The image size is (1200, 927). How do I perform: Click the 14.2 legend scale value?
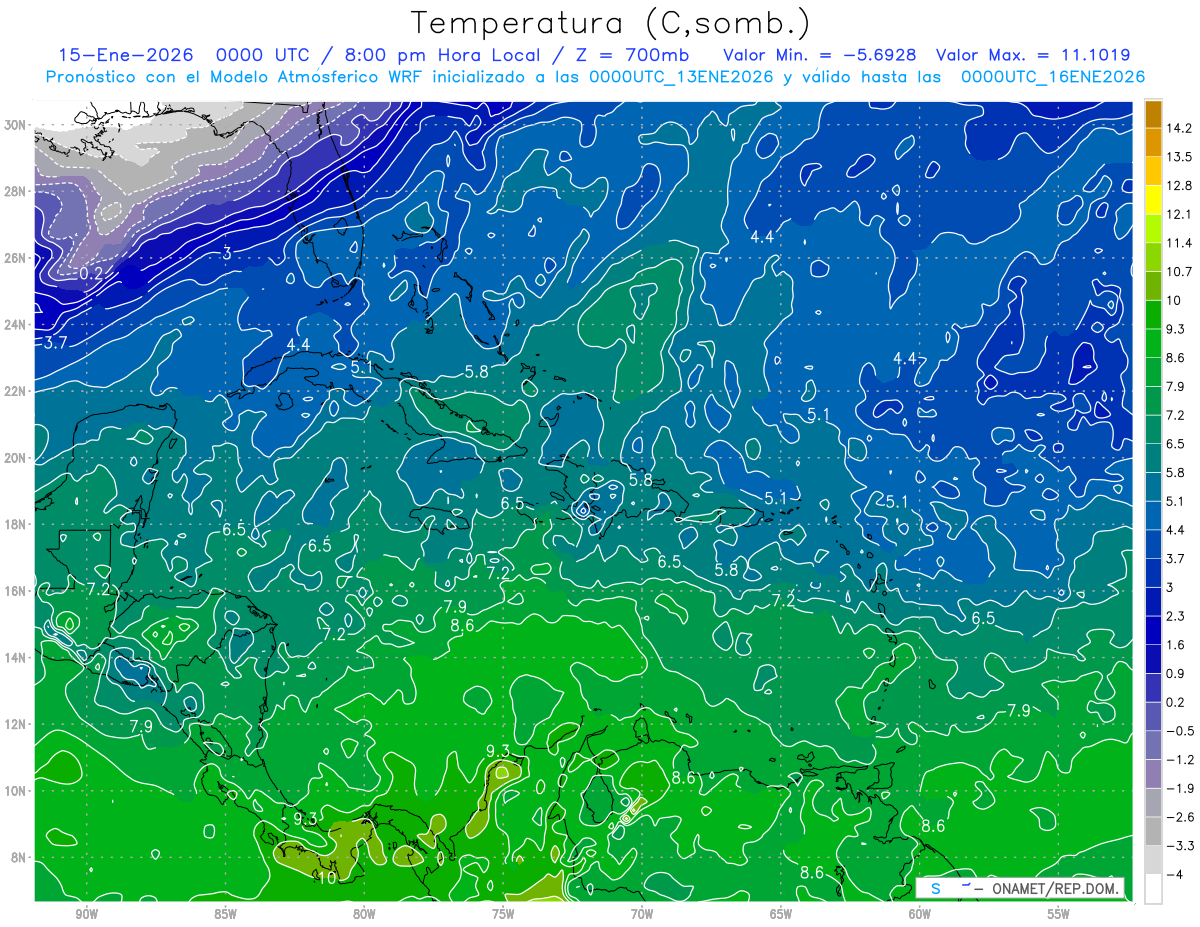click(x=1180, y=129)
